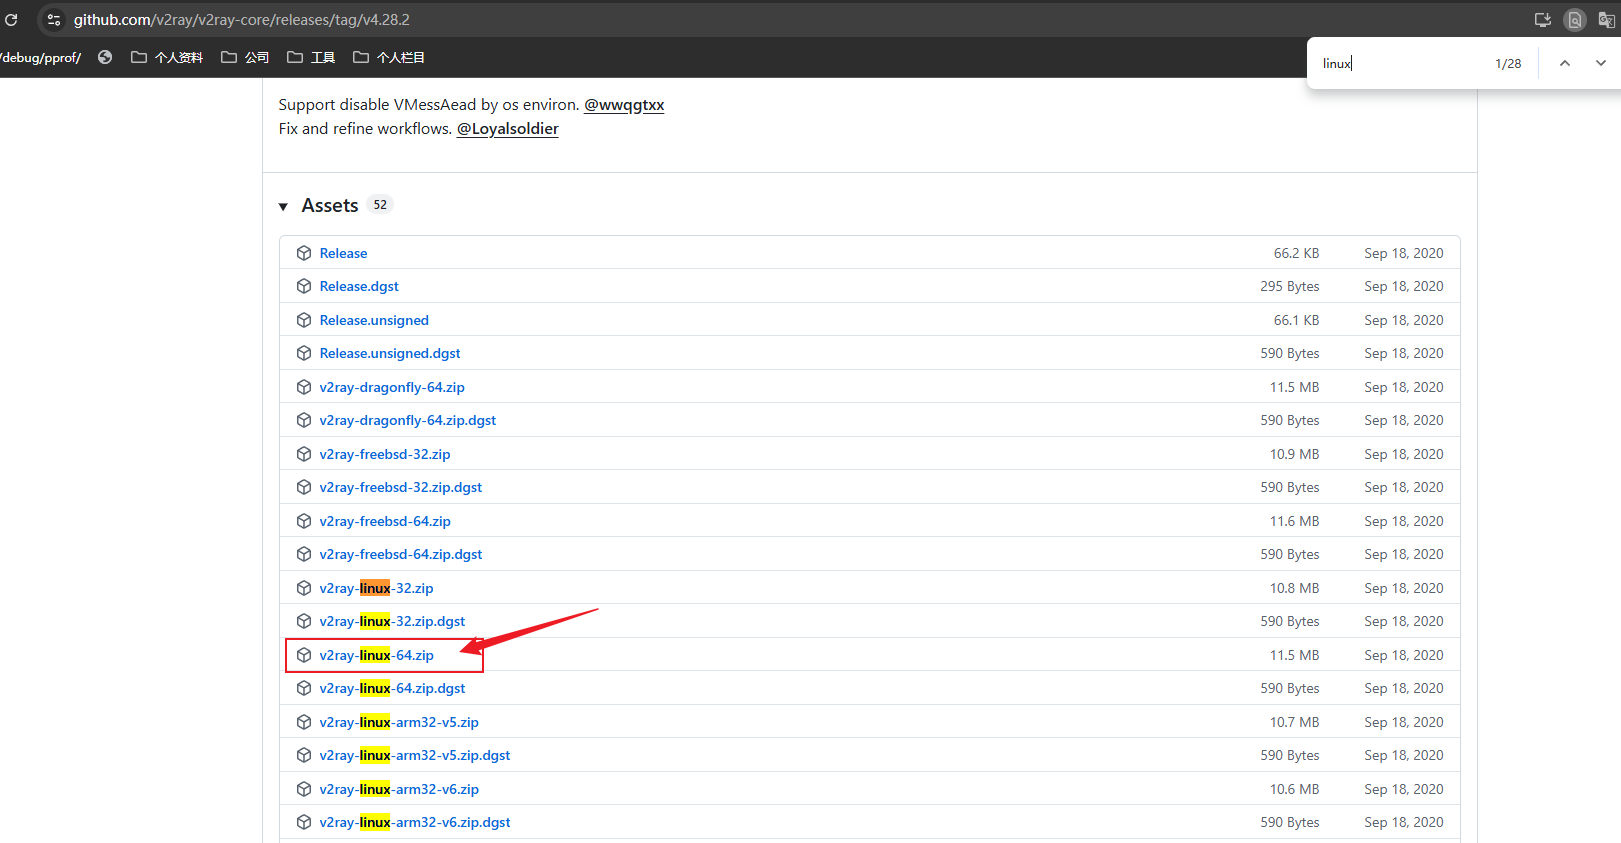Download v2ray-linux-32.zip
This screenshot has height=843, width=1621.
pyautogui.click(x=377, y=588)
